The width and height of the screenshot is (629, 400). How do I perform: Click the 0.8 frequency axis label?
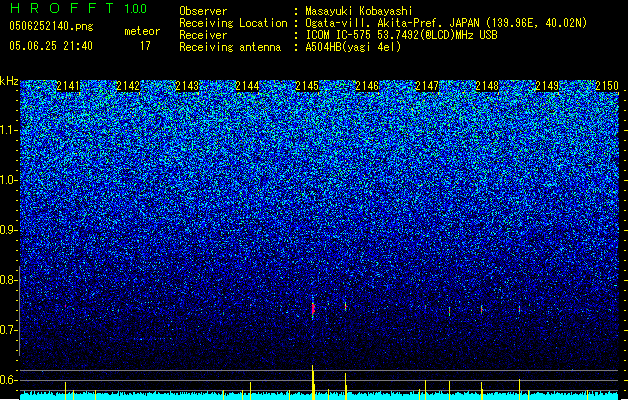point(9,280)
